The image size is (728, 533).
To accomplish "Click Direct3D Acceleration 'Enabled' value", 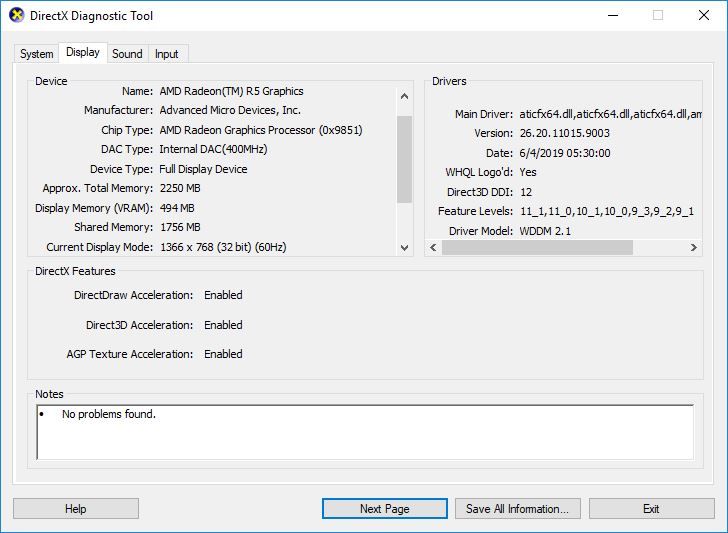I will (x=223, y=325).
